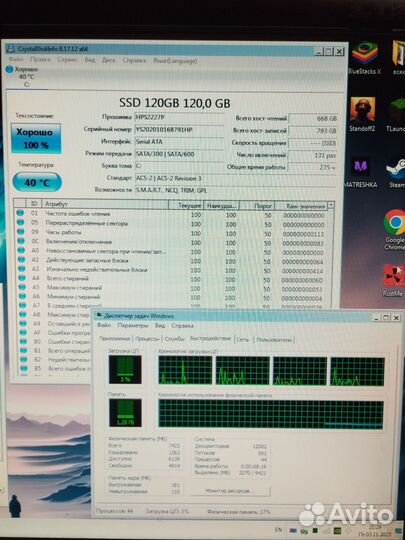Click status circle of attribute A6 row
Screen dimensions: 405x540
pyautogui.click(x=22, y=296)
